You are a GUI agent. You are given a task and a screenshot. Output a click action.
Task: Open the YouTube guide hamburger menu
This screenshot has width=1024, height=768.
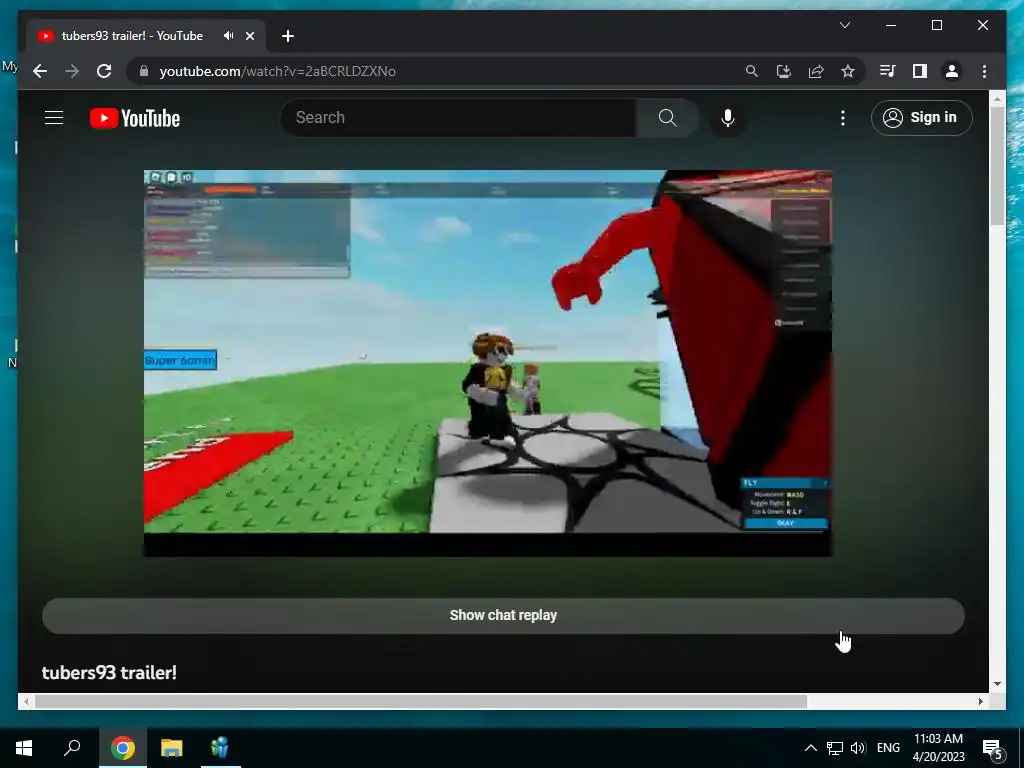54,118
